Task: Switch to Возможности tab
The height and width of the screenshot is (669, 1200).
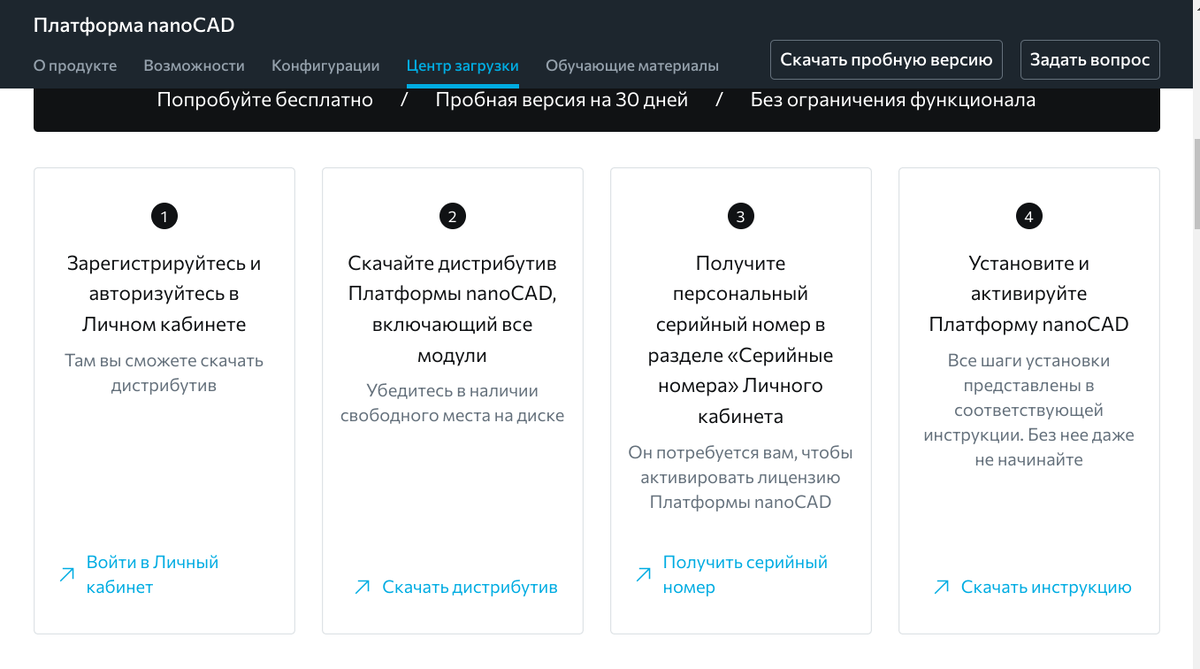Action: (x=194, y=66)
